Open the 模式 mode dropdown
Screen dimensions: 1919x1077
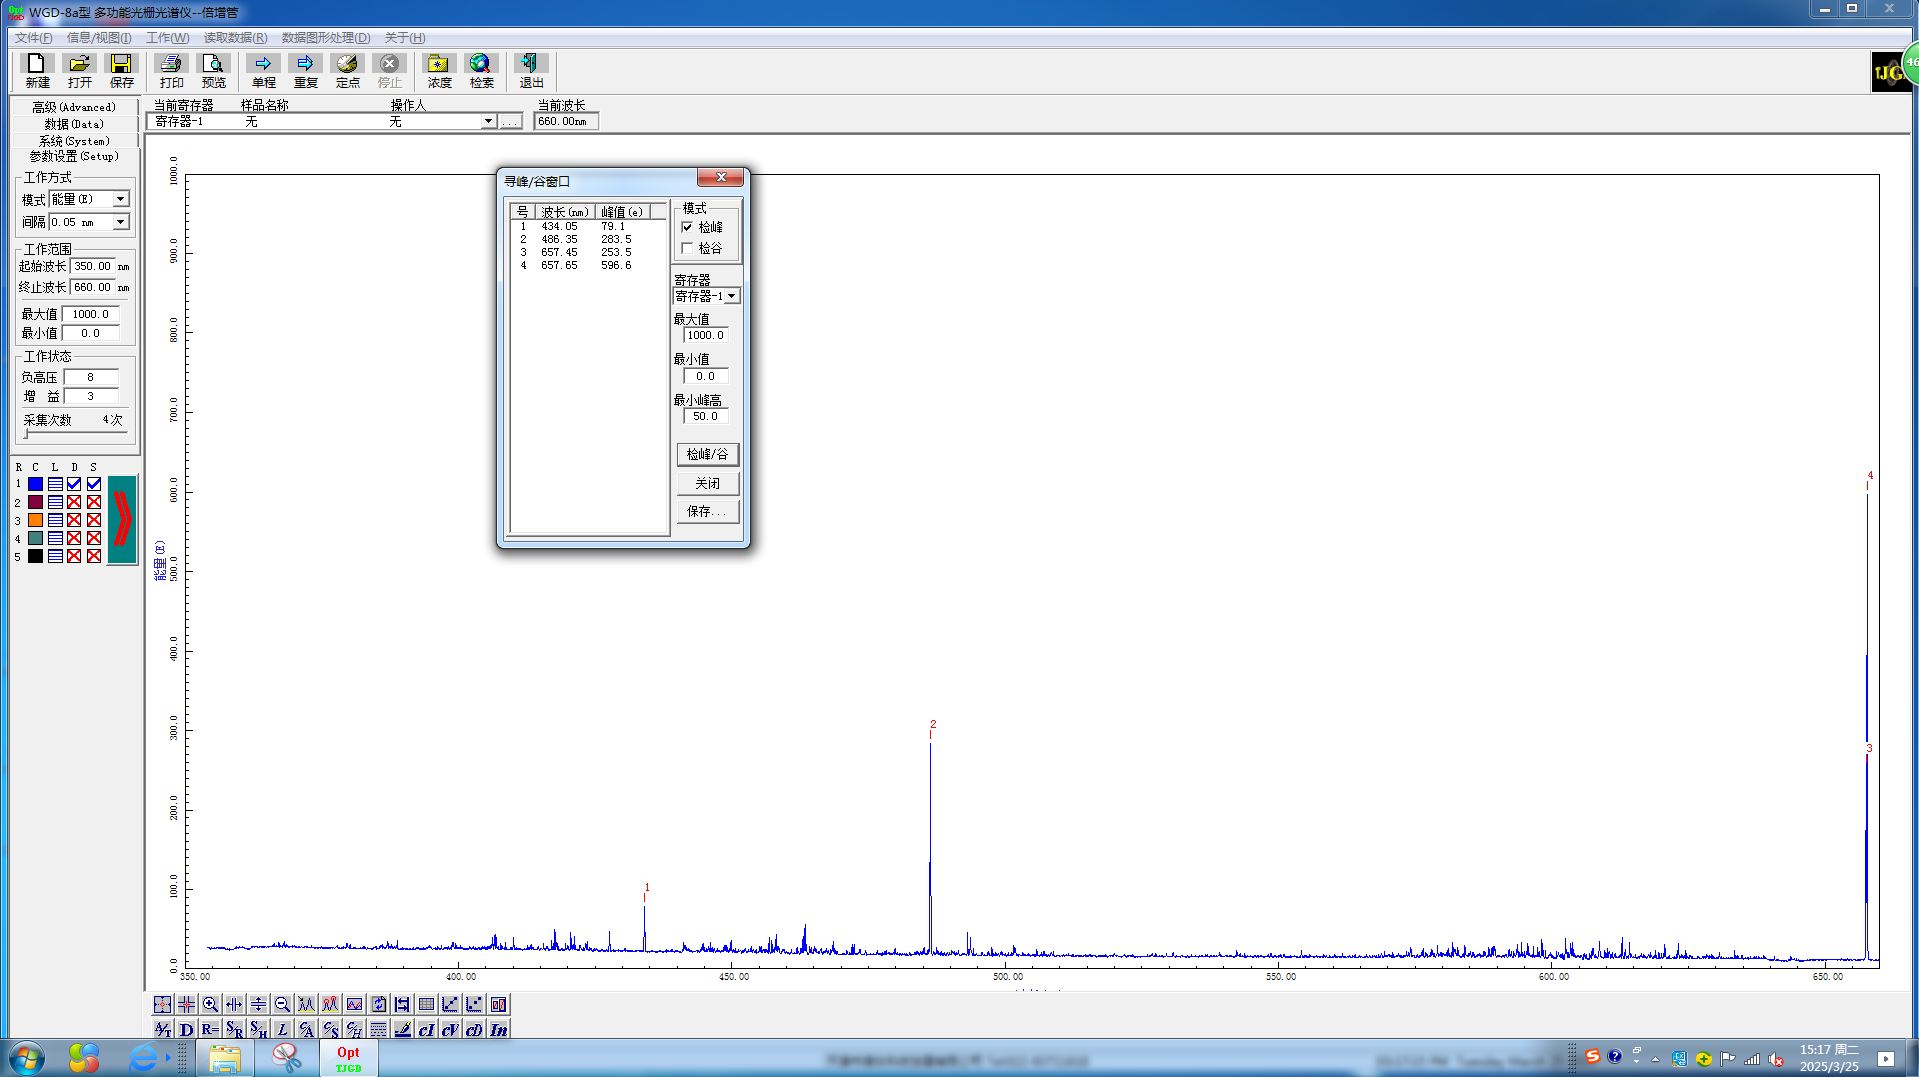[120, 199]
